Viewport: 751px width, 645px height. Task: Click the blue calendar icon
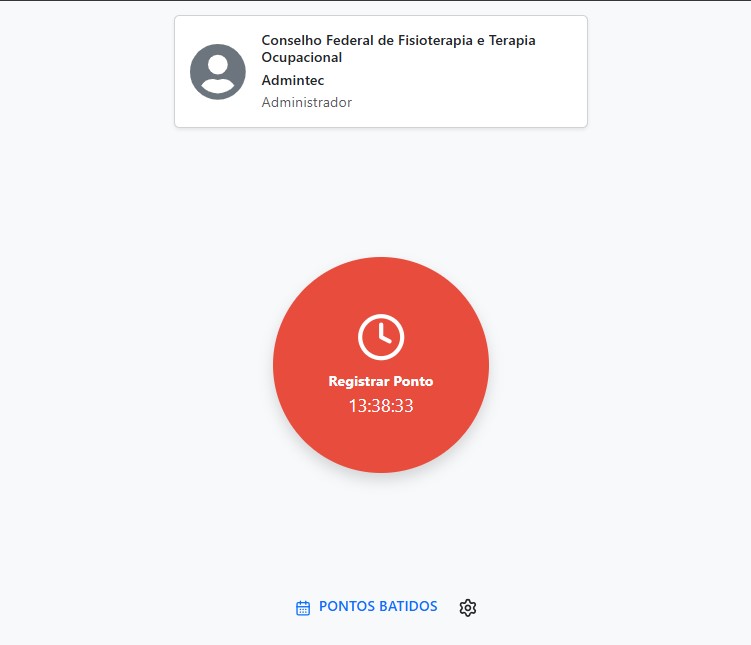(x=303, y=608)
